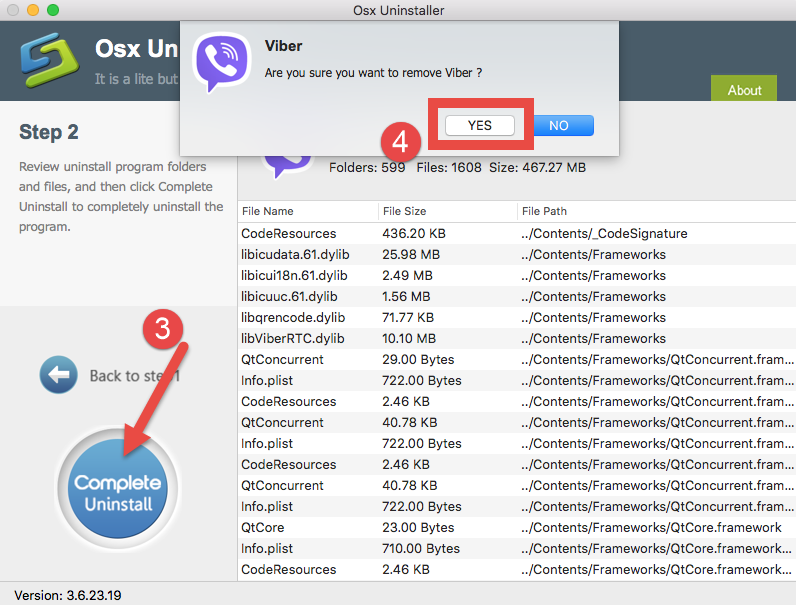Click the Viber icon in the confirmation dialog
The height and width of the screenshot is (605, 796).
[x=221, y=62]
